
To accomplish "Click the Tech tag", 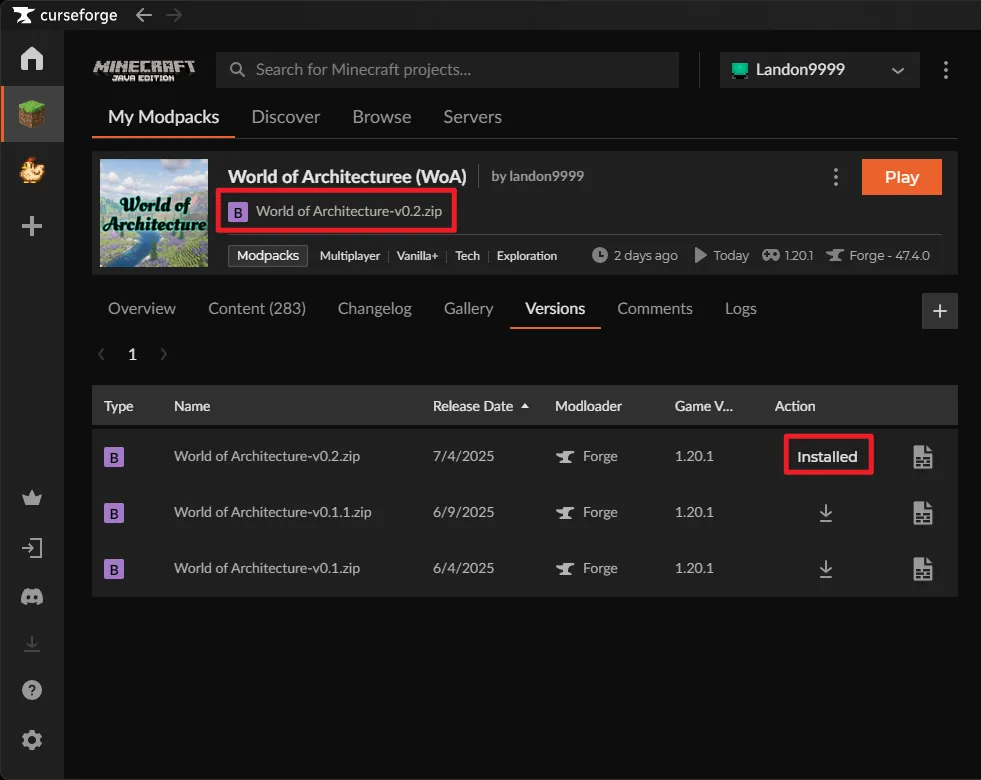I will point(467,256).
